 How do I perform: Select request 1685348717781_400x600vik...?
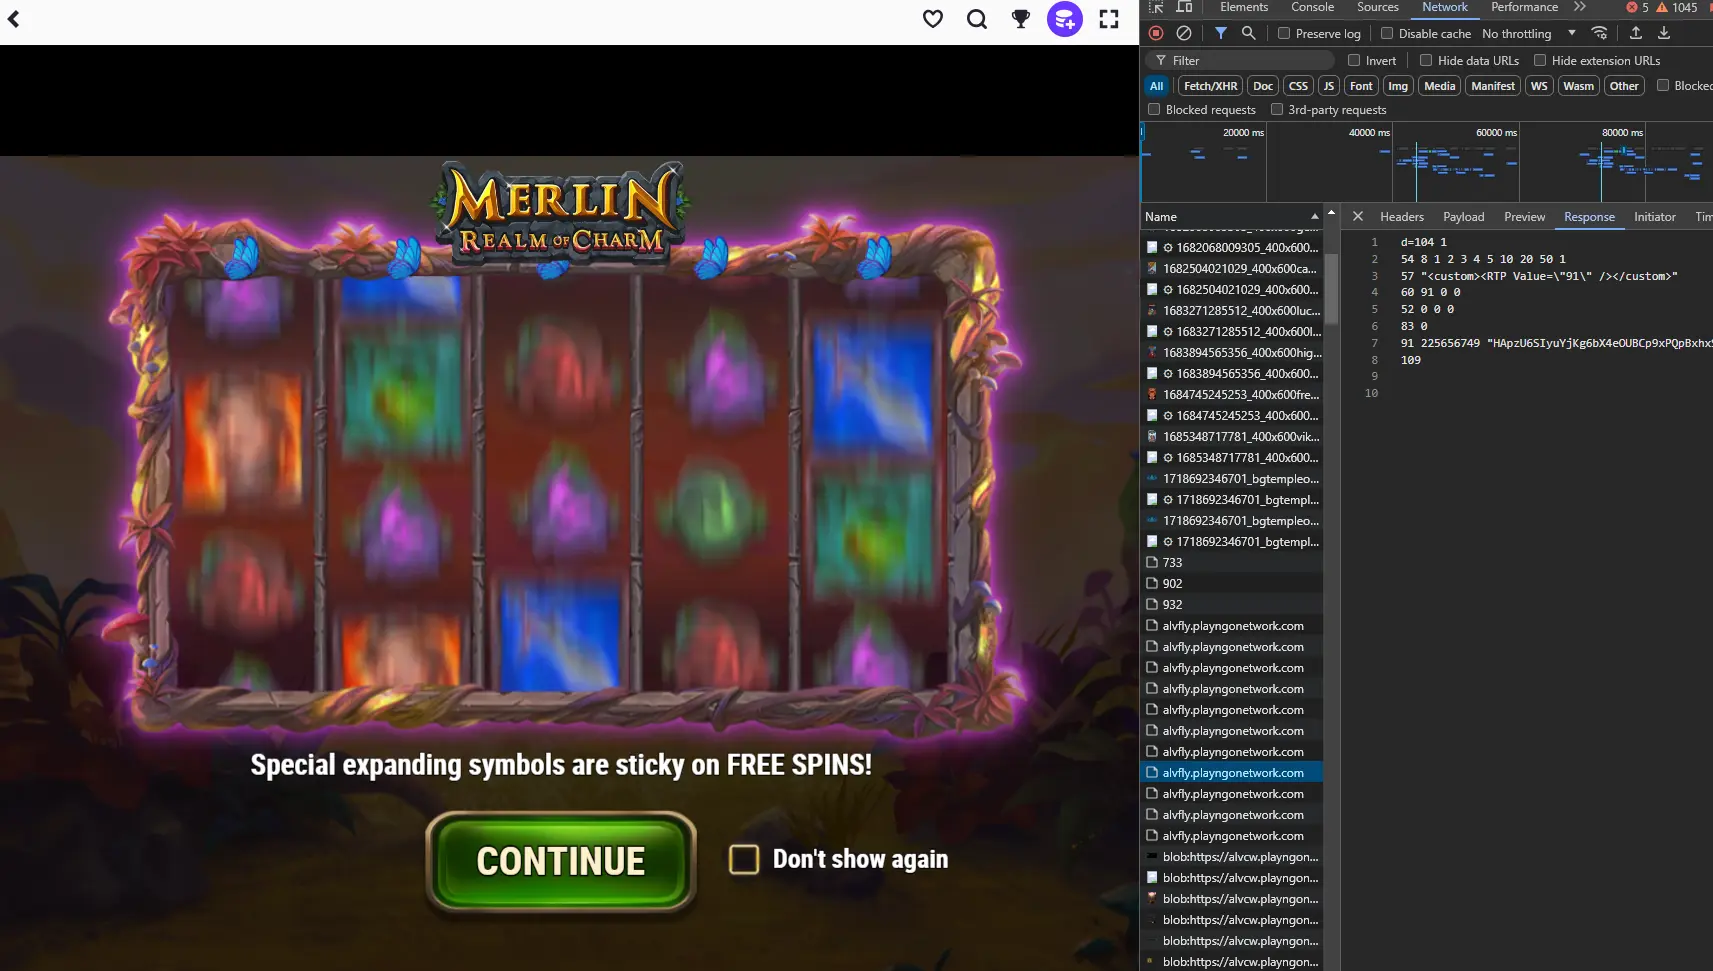tap(1232, 436)
